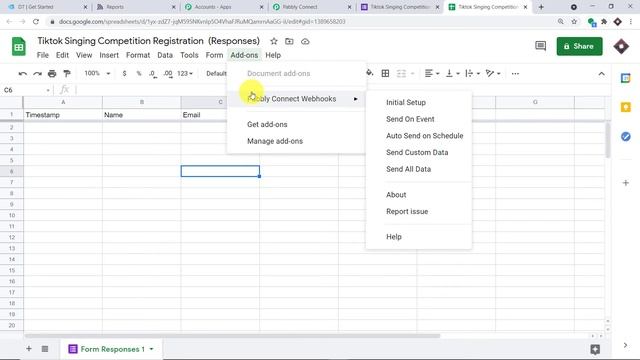640x360 pixels.
Task: Open the Explore button
Action: click(595, 349)
